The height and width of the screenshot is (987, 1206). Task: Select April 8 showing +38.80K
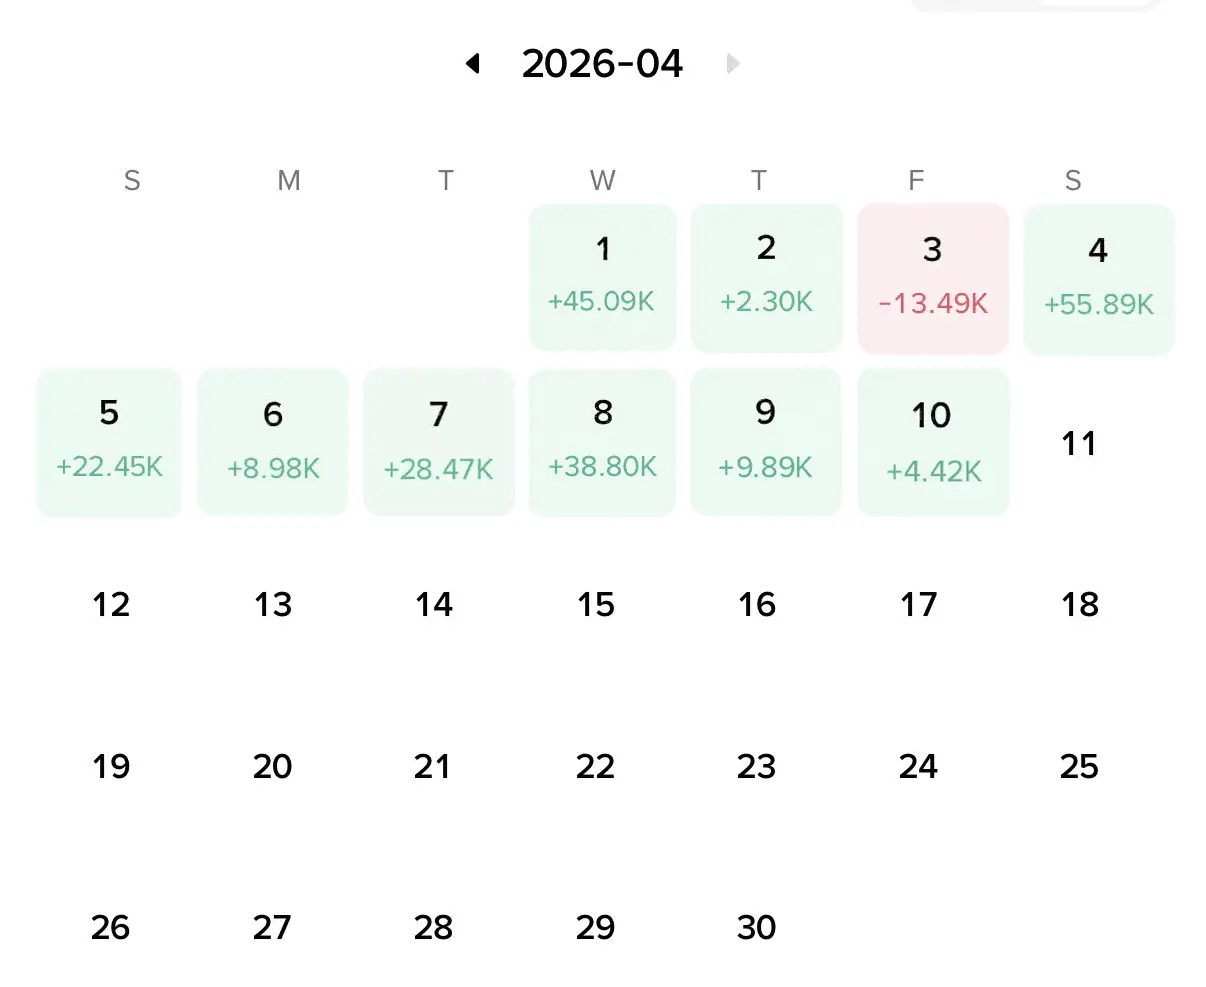tap(603, 442)
